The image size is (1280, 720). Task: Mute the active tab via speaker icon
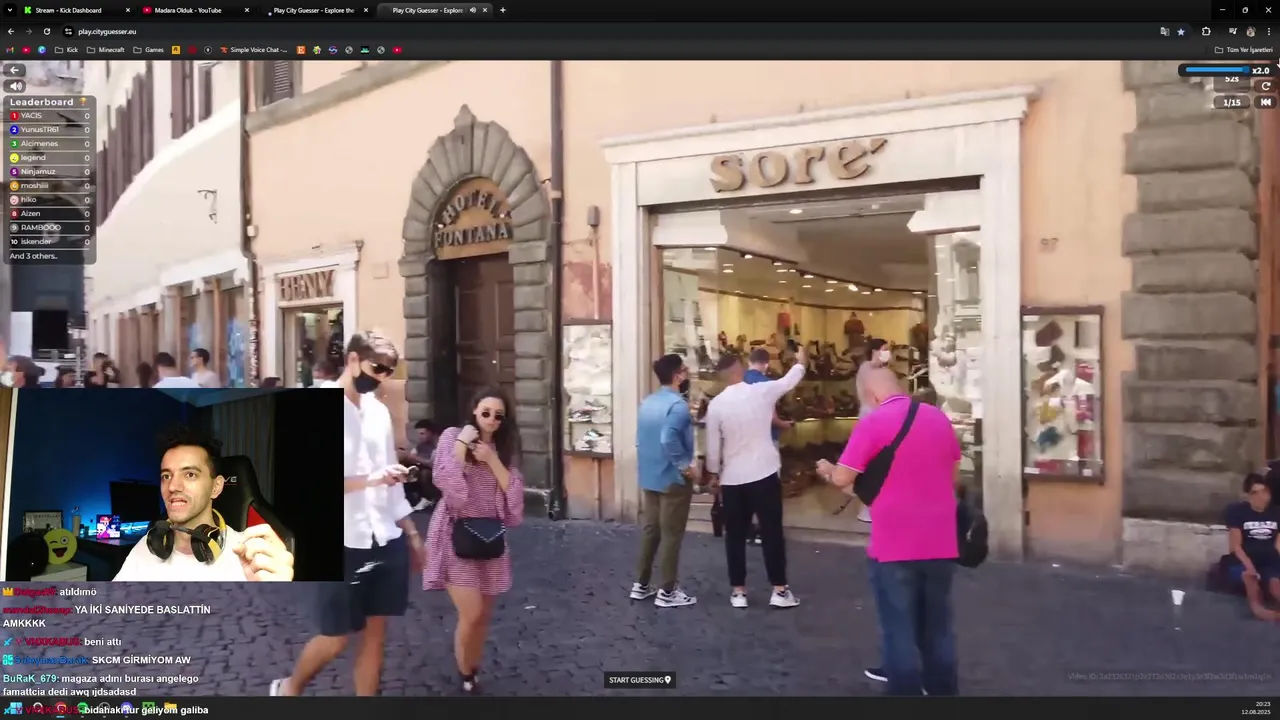click(x=472, y=10)
